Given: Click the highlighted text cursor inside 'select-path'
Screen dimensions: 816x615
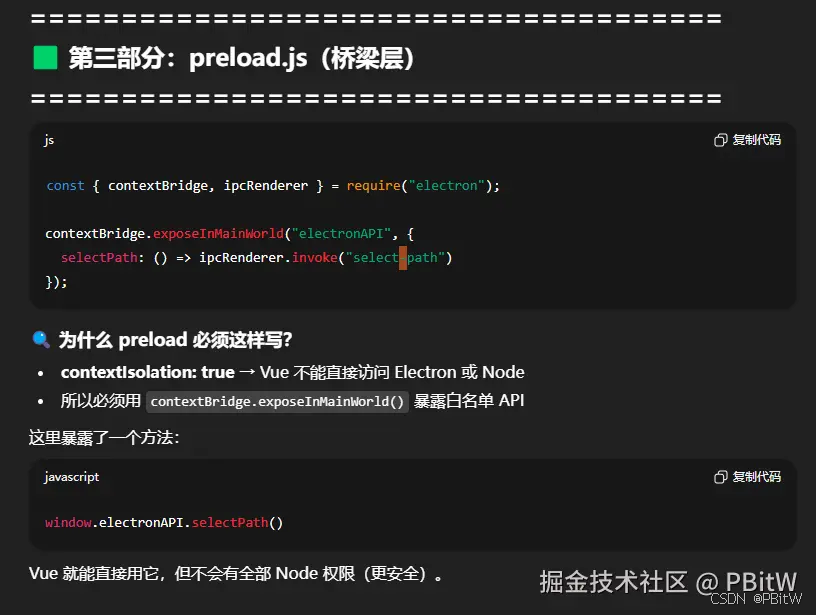Looking at the screenshot, I should (402, 257).
